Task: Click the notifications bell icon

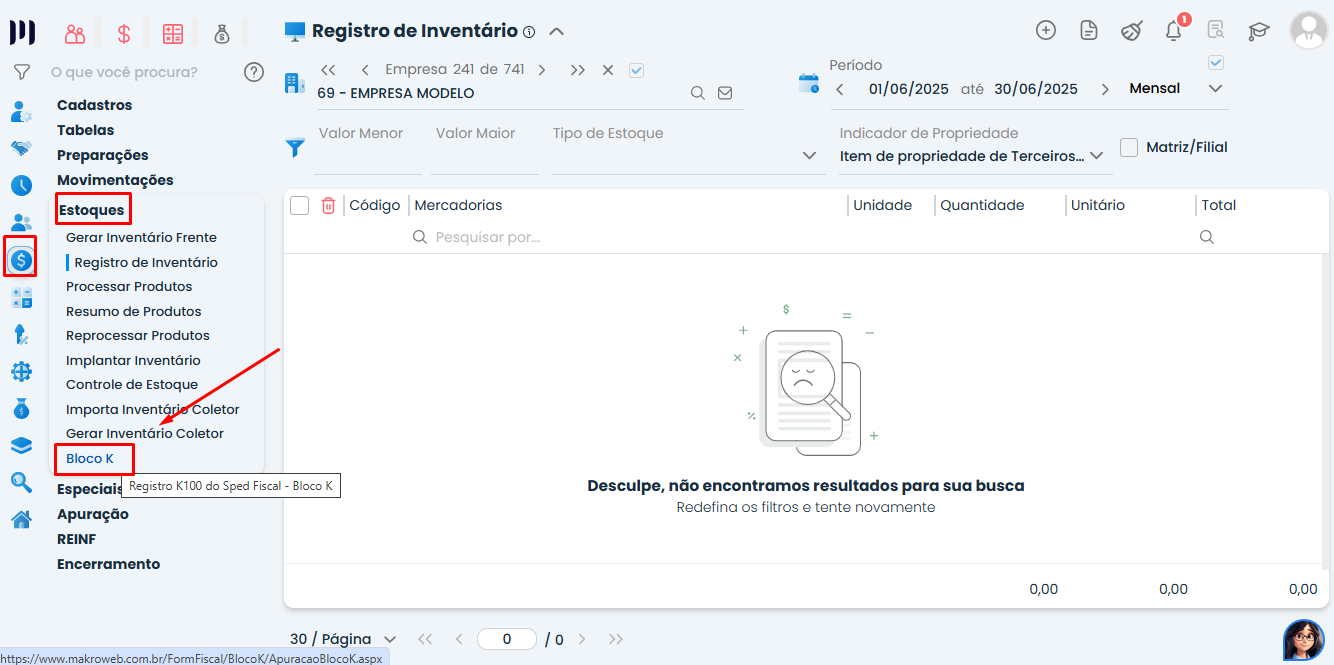Action: (x=1174, y=31)
